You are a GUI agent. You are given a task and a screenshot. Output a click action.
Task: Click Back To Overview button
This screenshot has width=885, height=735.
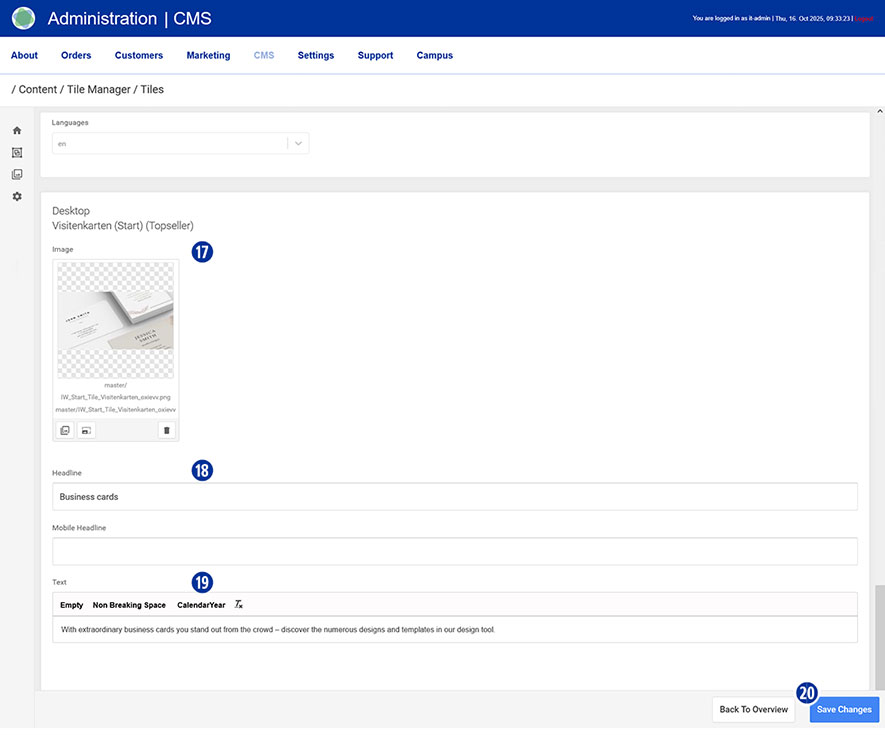pos(754,709)
